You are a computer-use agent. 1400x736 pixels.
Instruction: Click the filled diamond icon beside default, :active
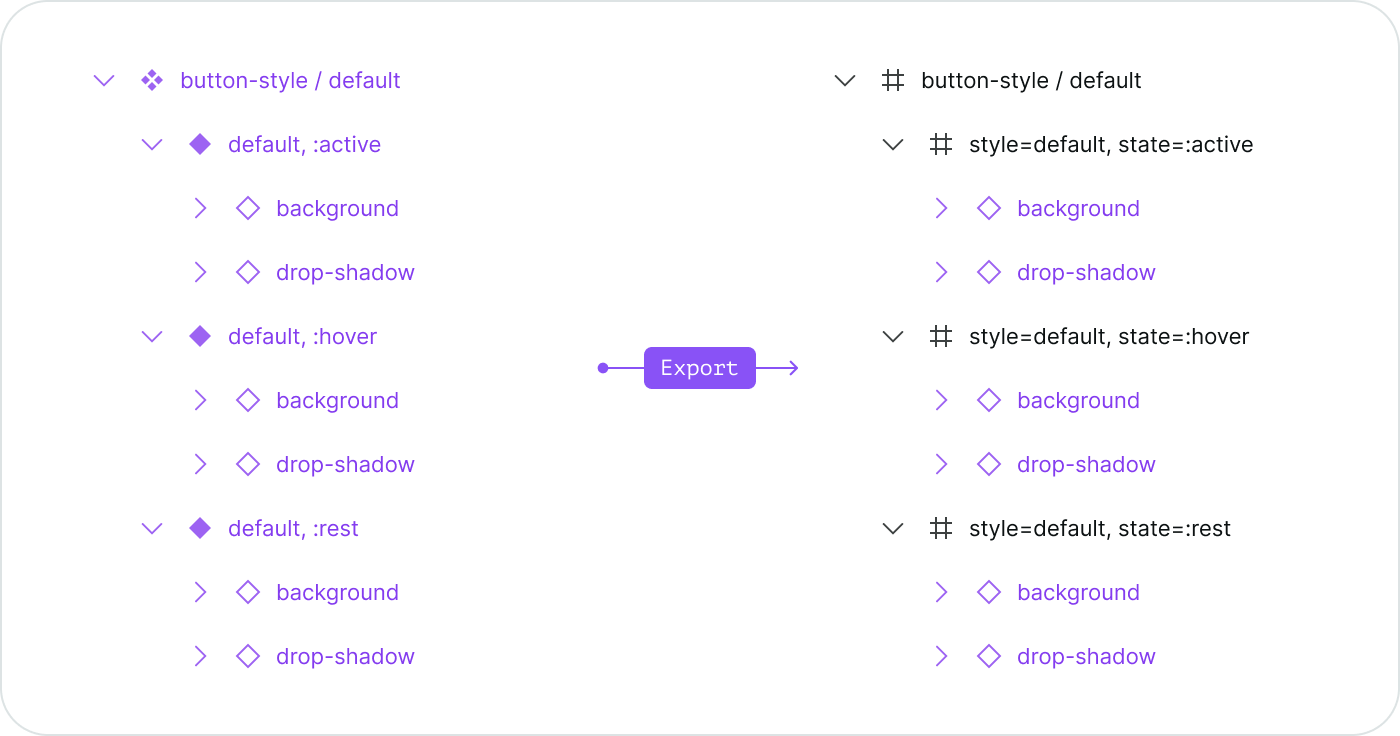(200, 145)
